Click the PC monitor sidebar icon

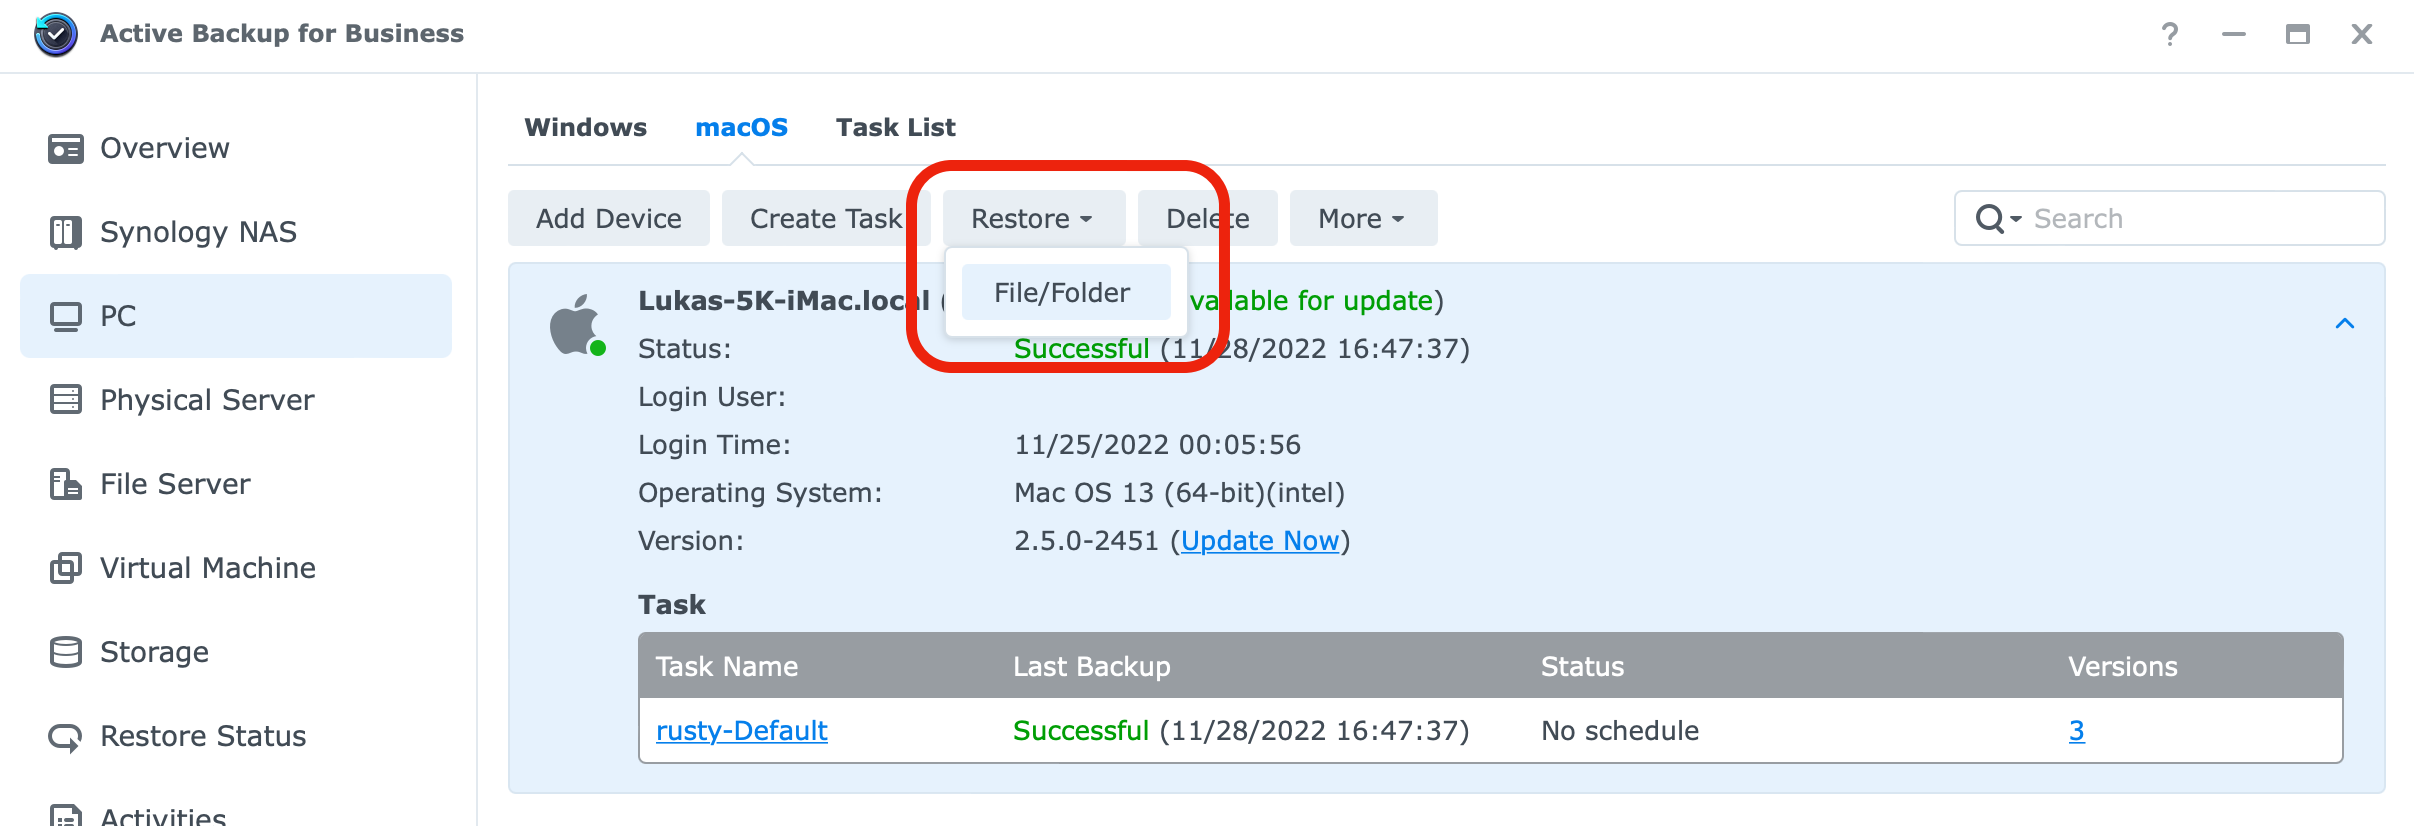coord(66,317)
